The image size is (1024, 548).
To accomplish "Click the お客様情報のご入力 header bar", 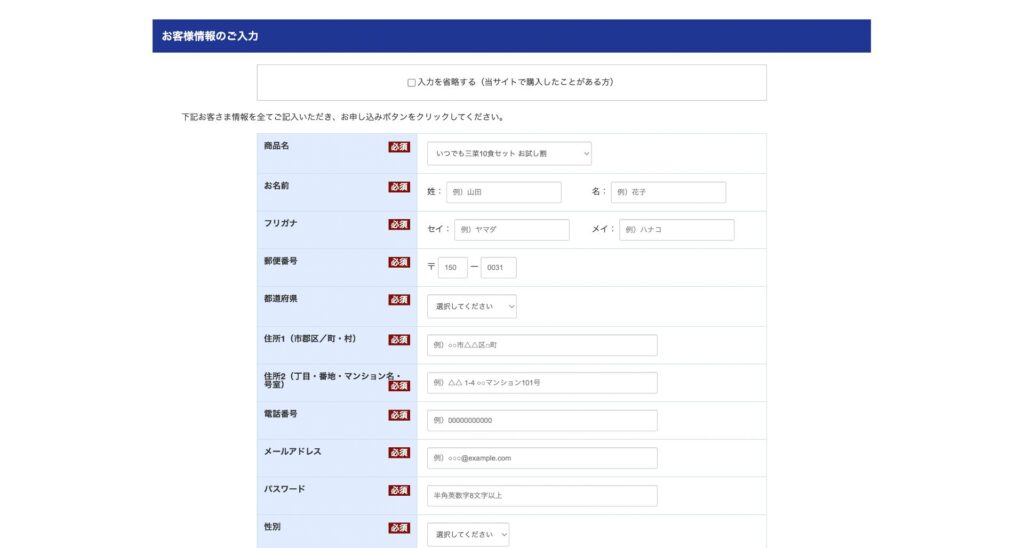I will [511, 36].
